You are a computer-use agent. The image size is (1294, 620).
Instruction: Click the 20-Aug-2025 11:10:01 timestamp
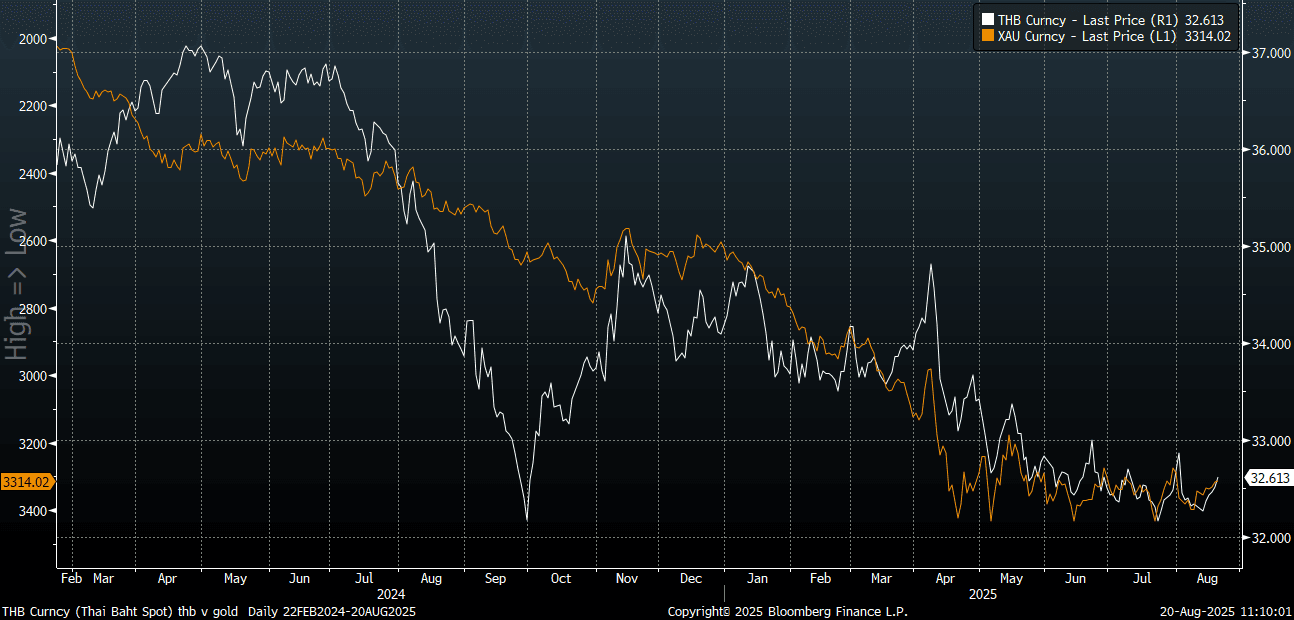coord(1227,611)
